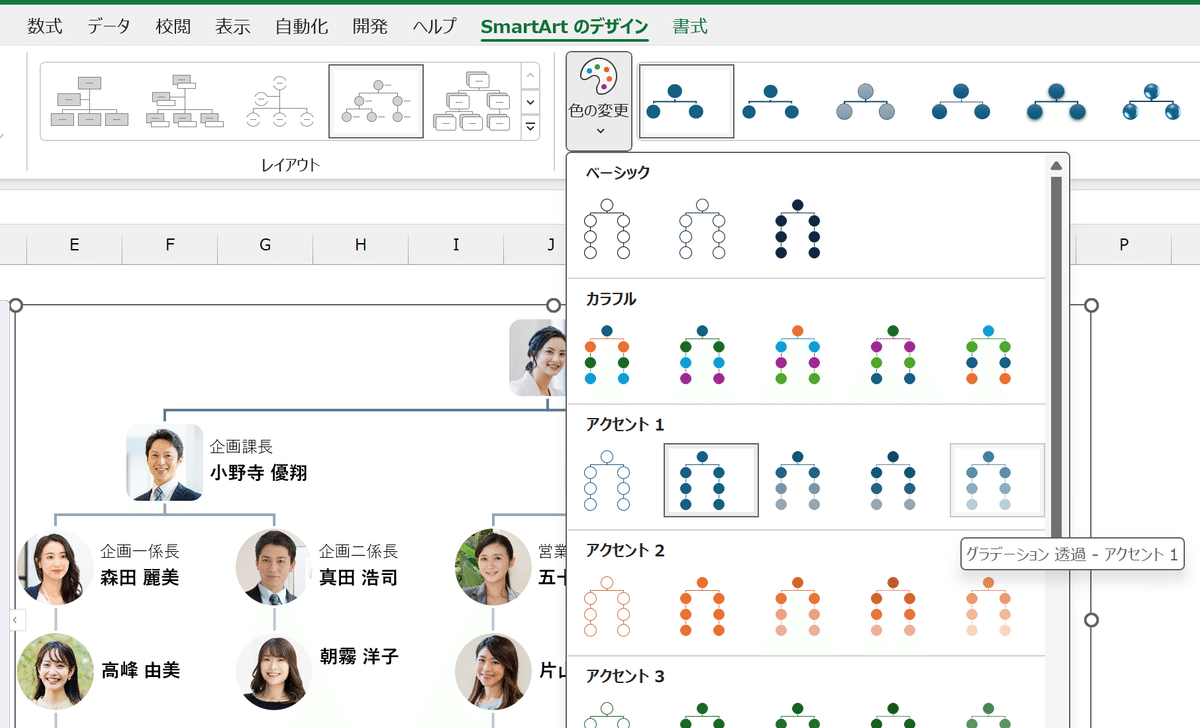This screenshot has height=728, width=1200.
Task: Open the データ ribbon tab
Action: pos(108,27)
